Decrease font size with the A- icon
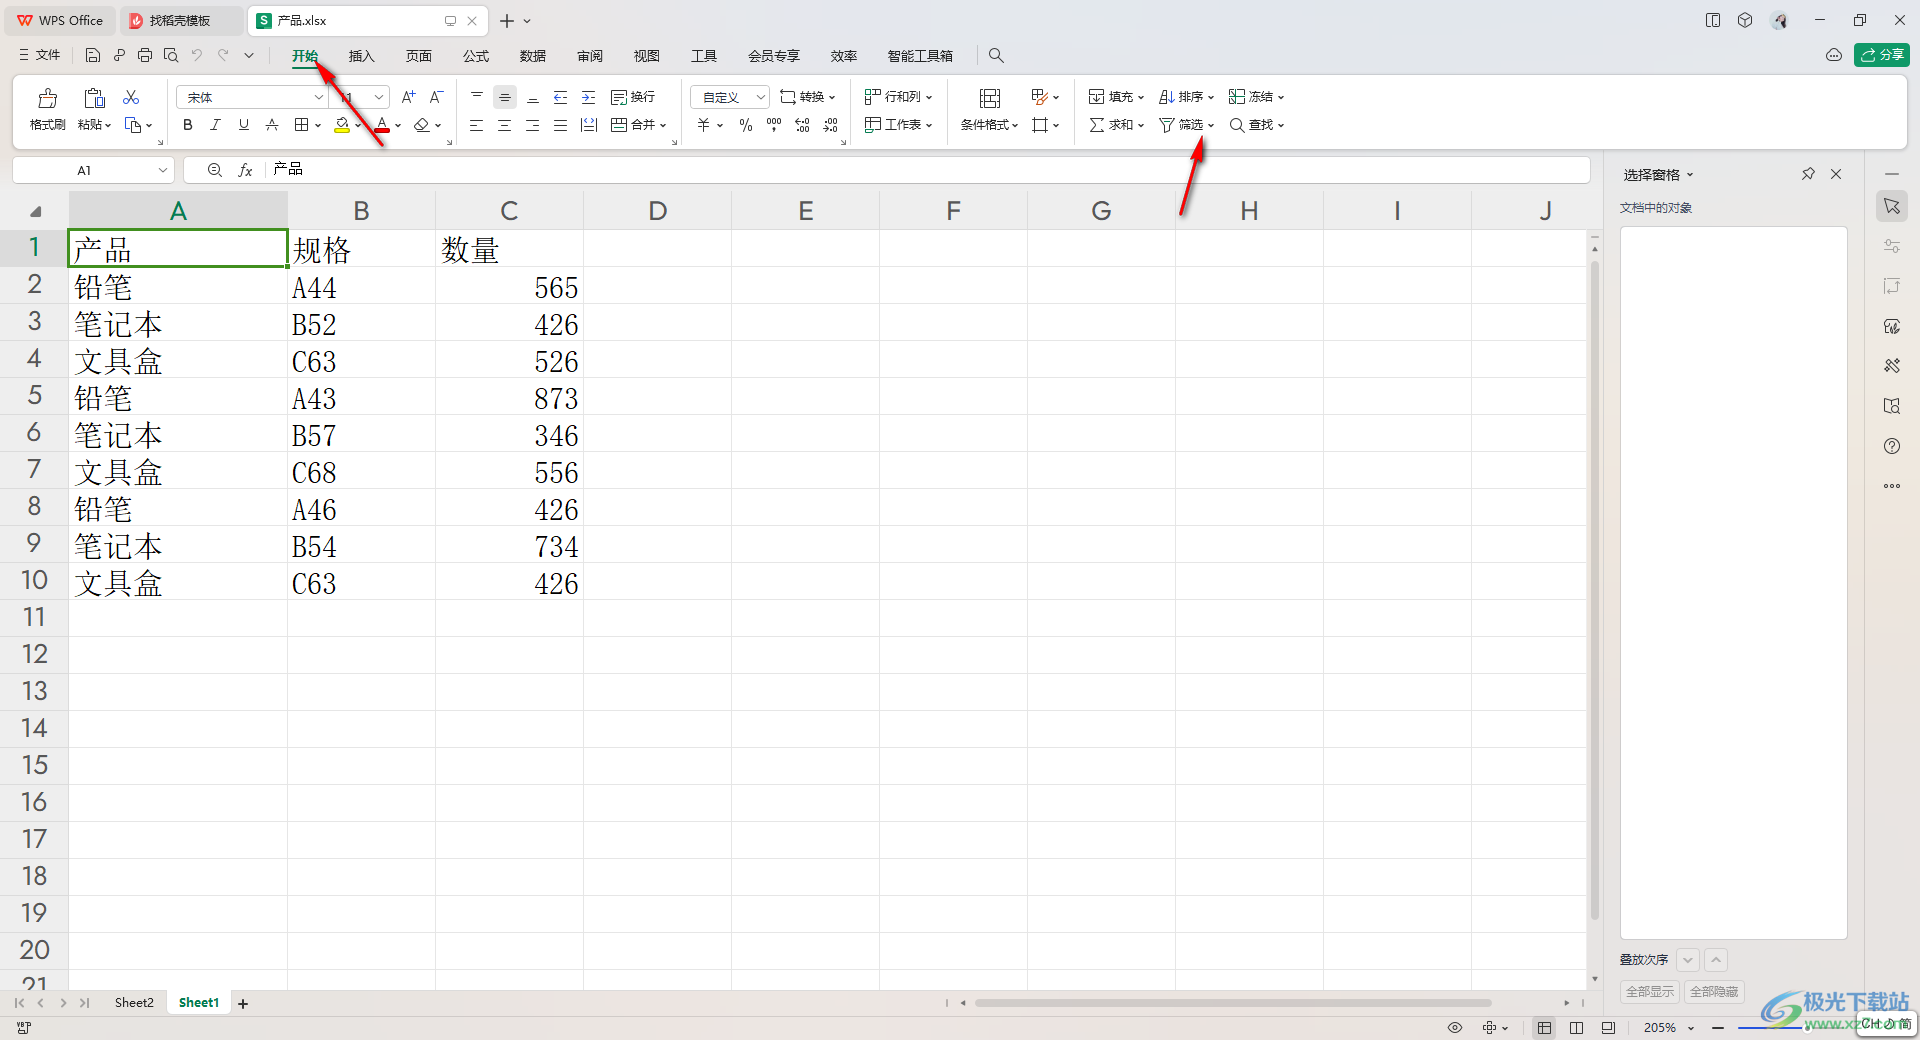1920x1040 pixels. [436, 97]
